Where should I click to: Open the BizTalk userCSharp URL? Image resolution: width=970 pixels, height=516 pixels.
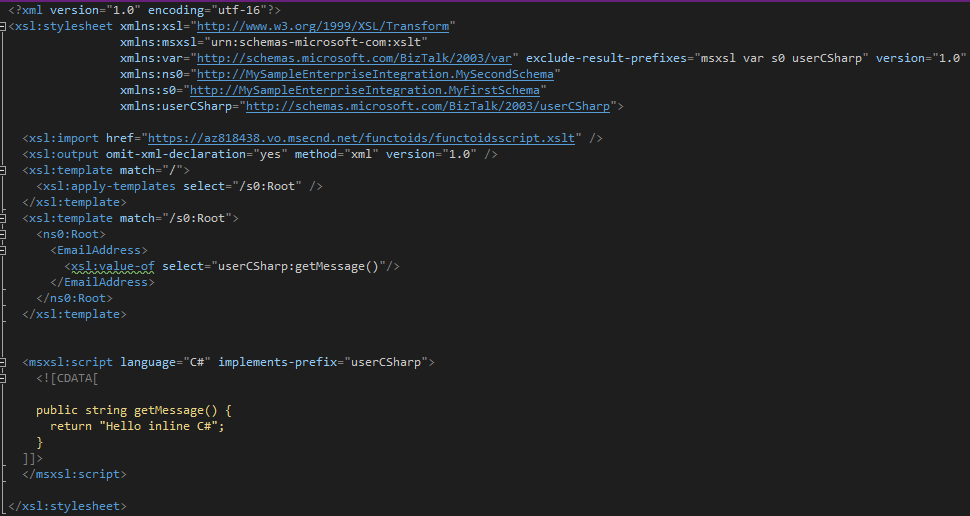click(x=429, y=106)
